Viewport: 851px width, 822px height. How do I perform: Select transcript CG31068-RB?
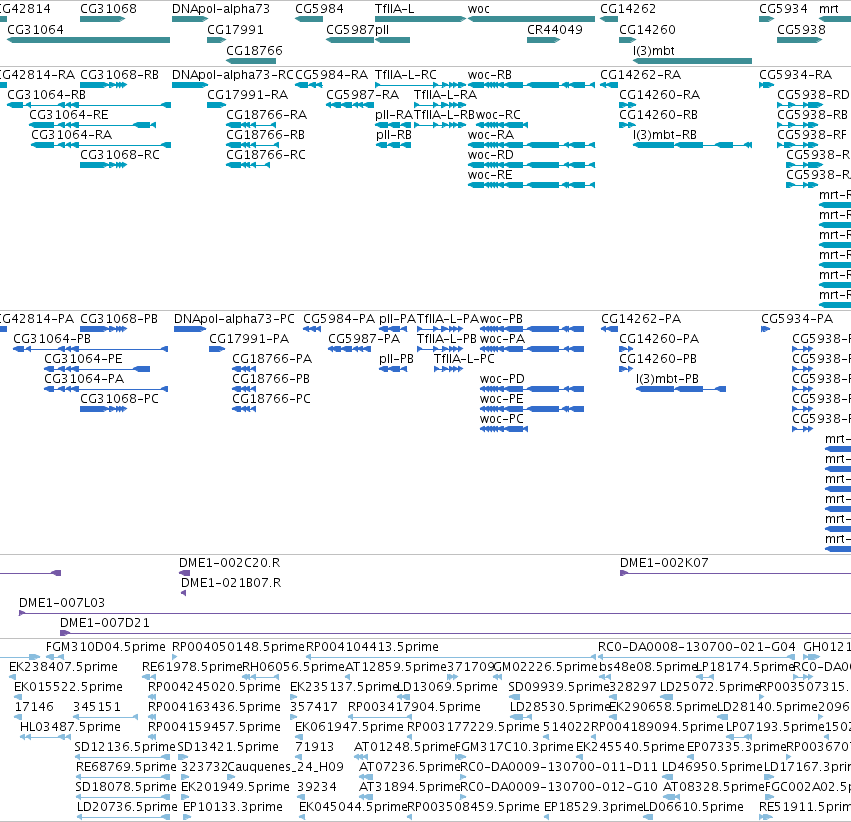point(104,85)
